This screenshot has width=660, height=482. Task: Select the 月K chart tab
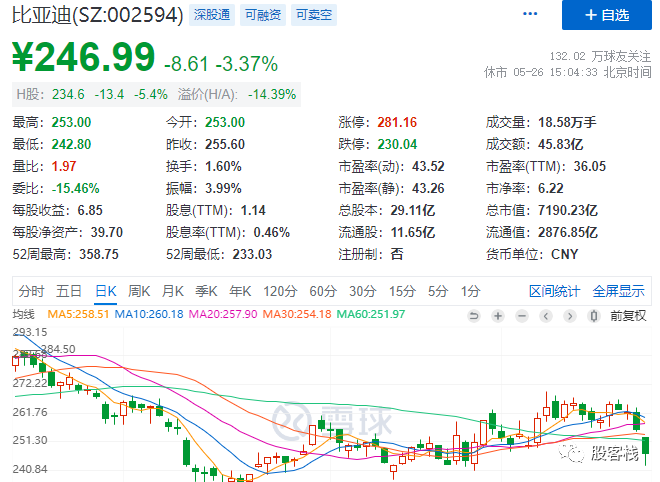coord(173,291)
